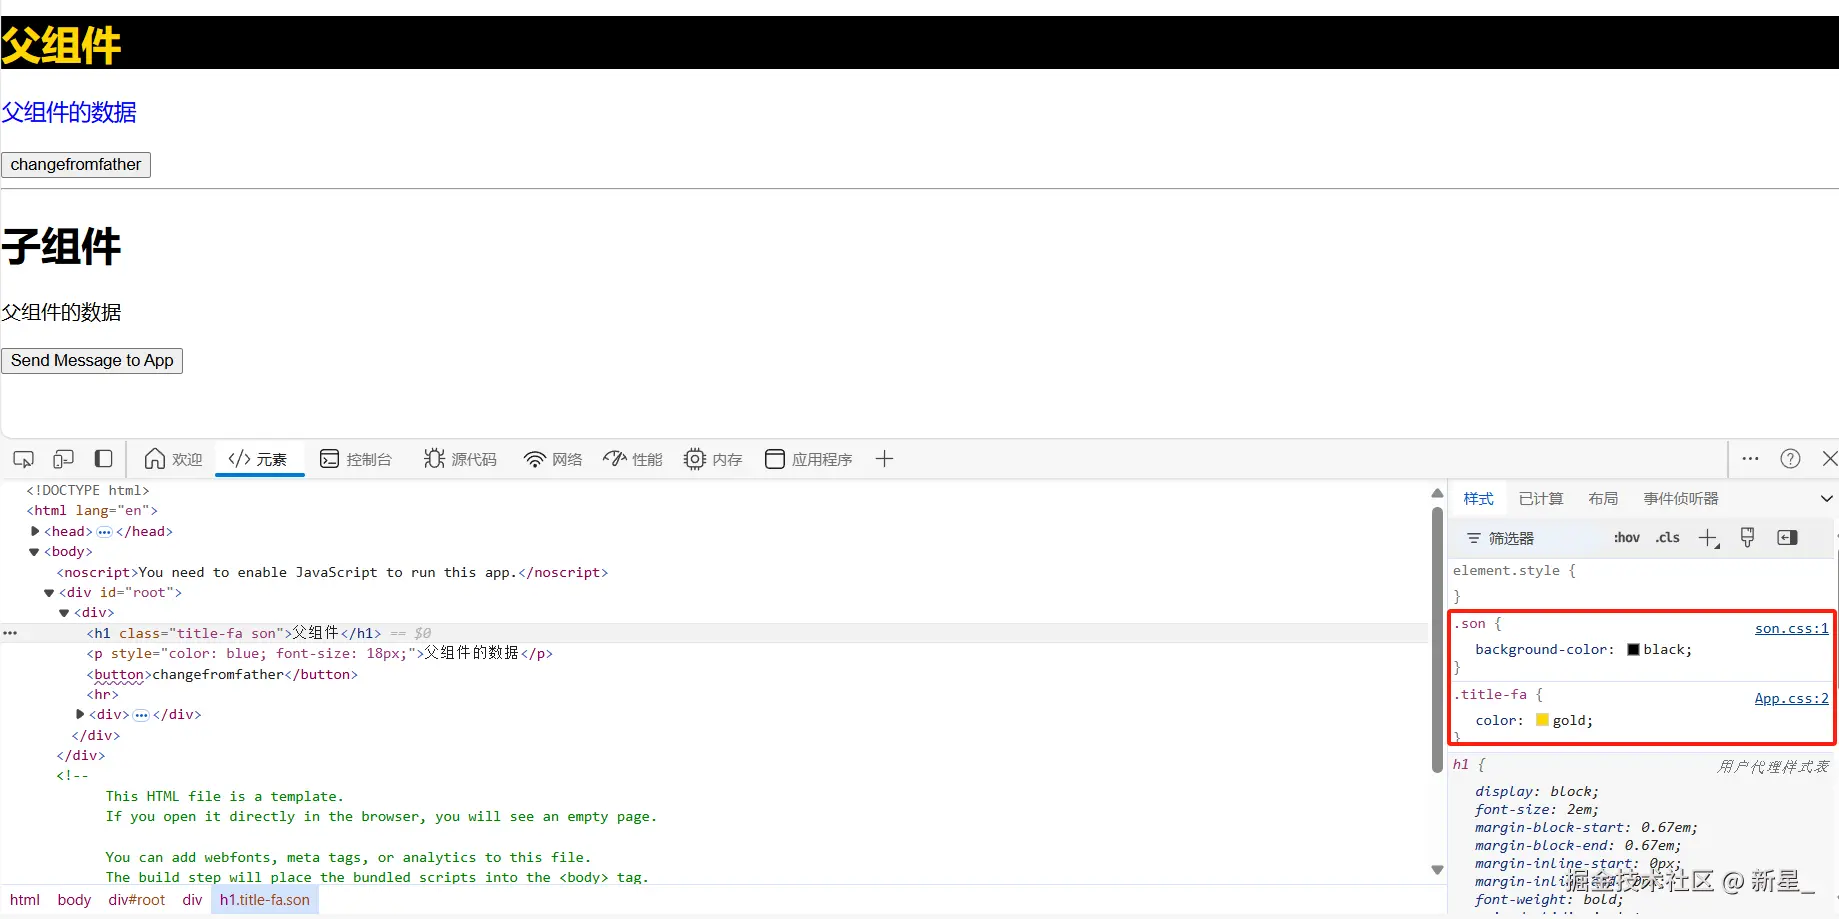Open the 源代码 sources tab
1839x919 pixels.
tap(460, 459)
